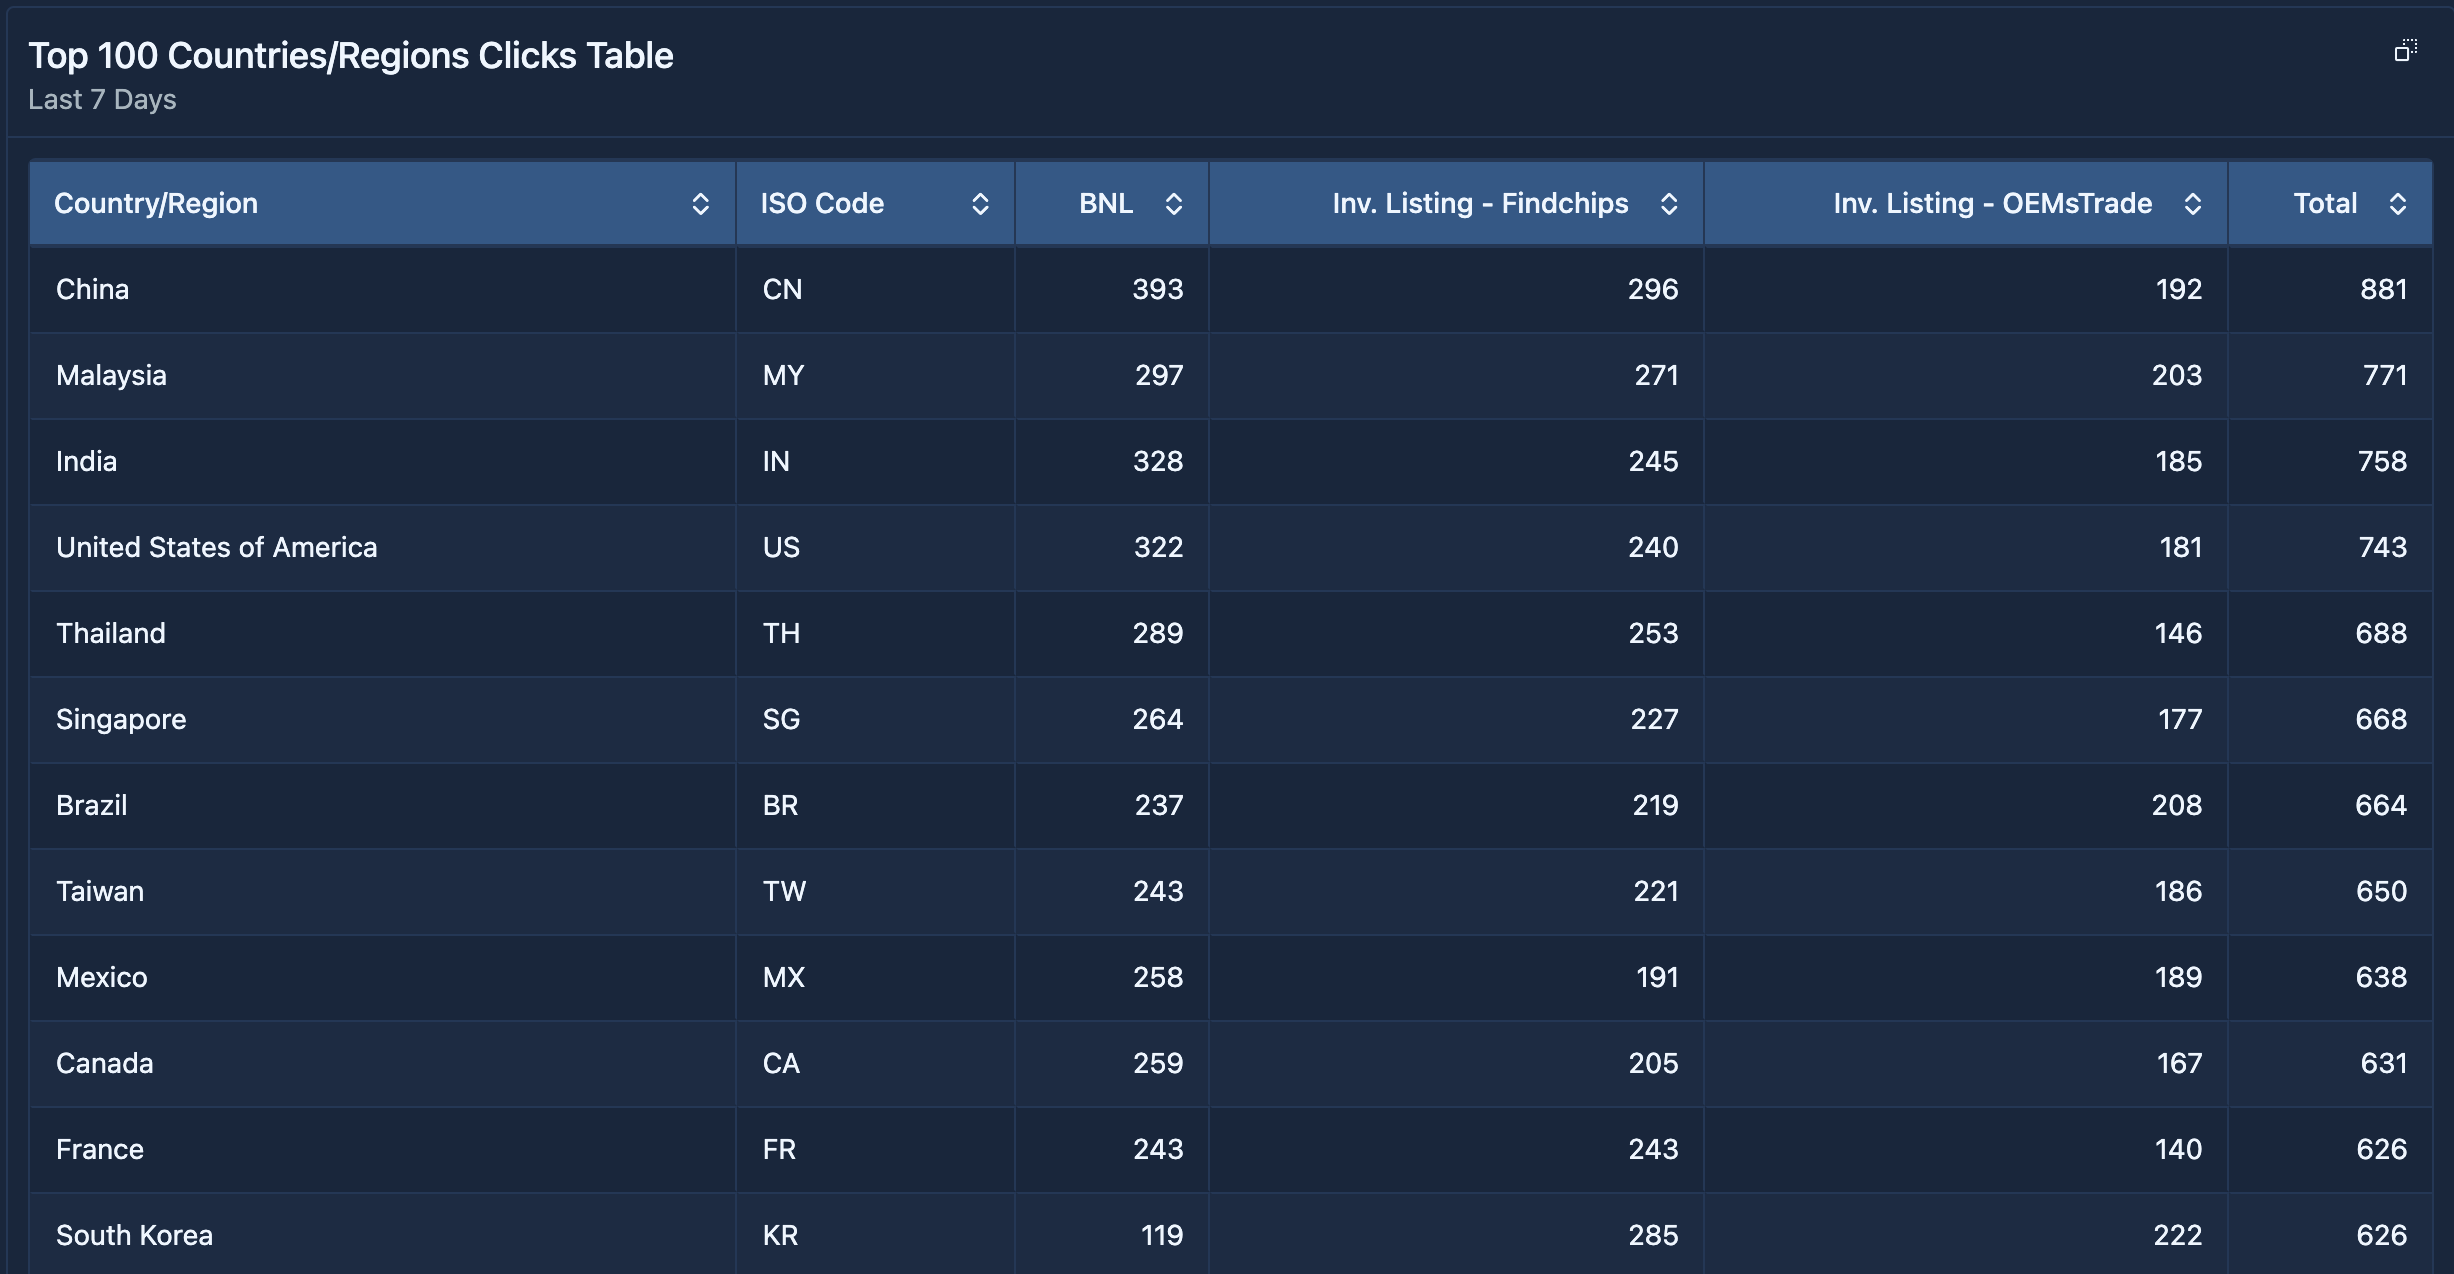Click the expand panel icon at top right
This screenshot has height=1274, width=2454.
click(x=2405, y=52)
